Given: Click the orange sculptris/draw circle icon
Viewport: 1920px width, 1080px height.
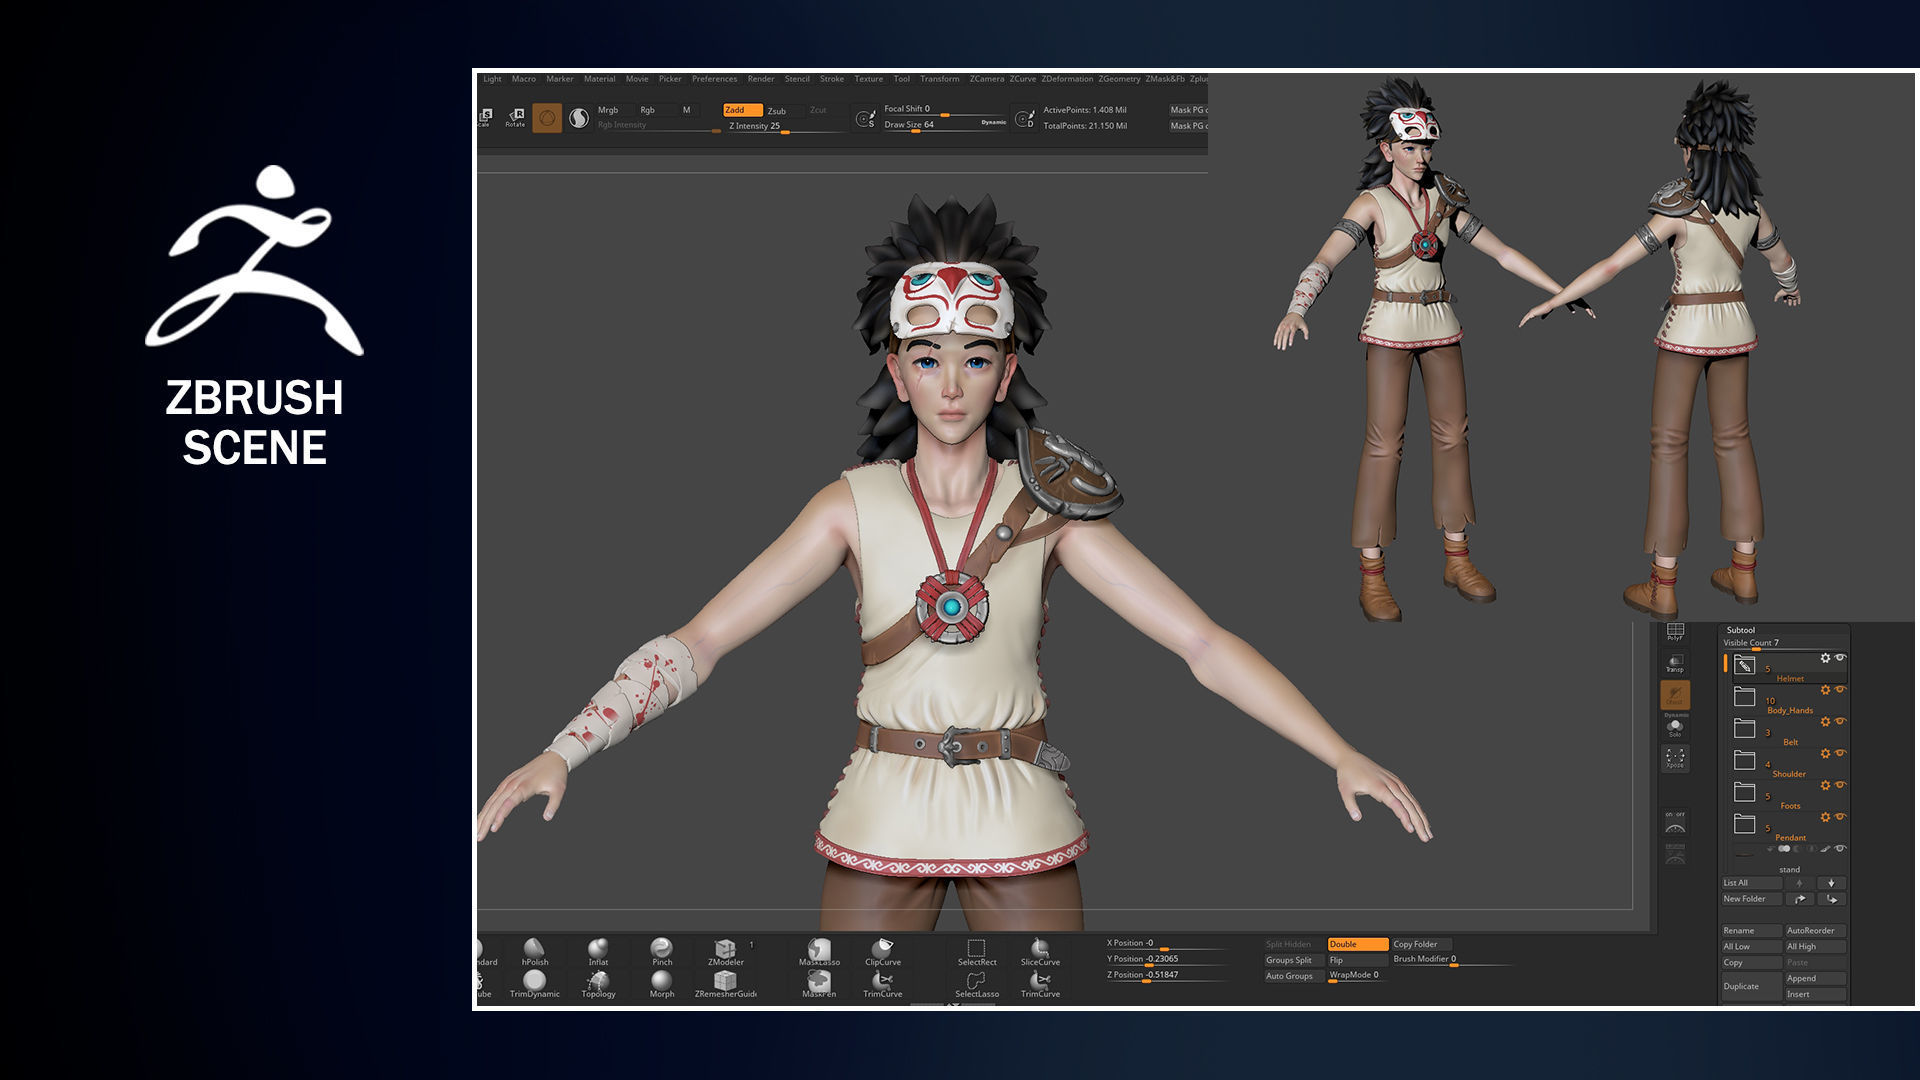Looking at the screenshot, I should [547, 118].
